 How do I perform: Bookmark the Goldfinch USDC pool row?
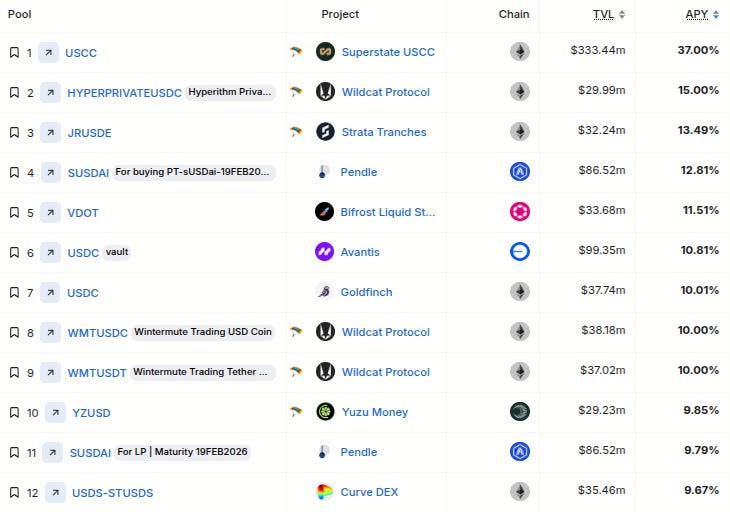pyautogui.click(x=14, y=292)
